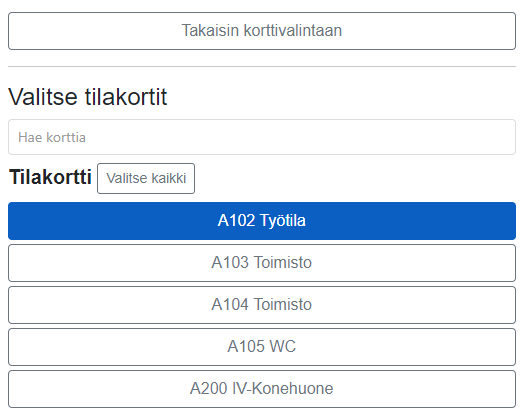Click the horizontal divider below back button
The width and height of the screenshot is (525, 418).
point(262,67)
